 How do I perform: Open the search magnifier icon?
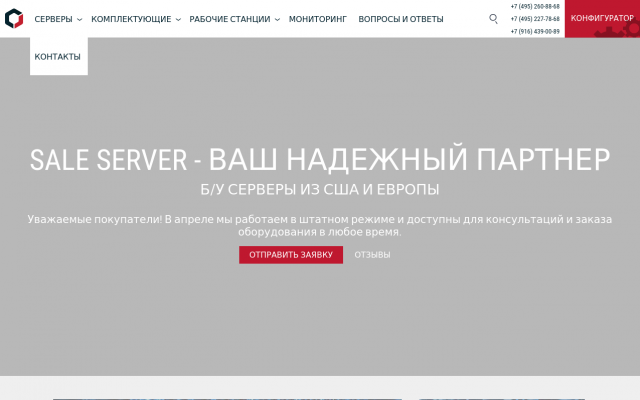click(493, 19)
